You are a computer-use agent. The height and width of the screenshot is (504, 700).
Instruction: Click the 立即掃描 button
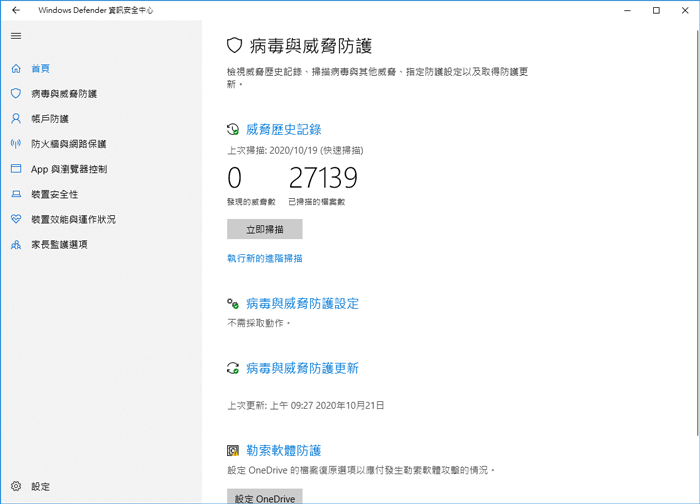point(265,229)
